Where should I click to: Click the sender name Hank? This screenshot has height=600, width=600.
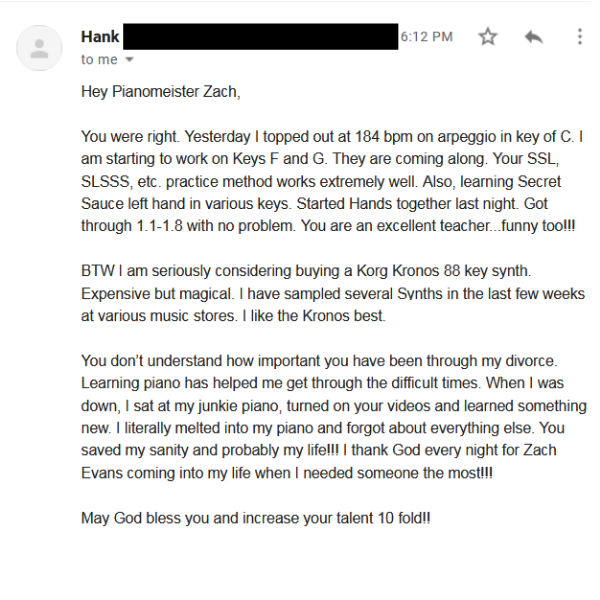[100, 37]
